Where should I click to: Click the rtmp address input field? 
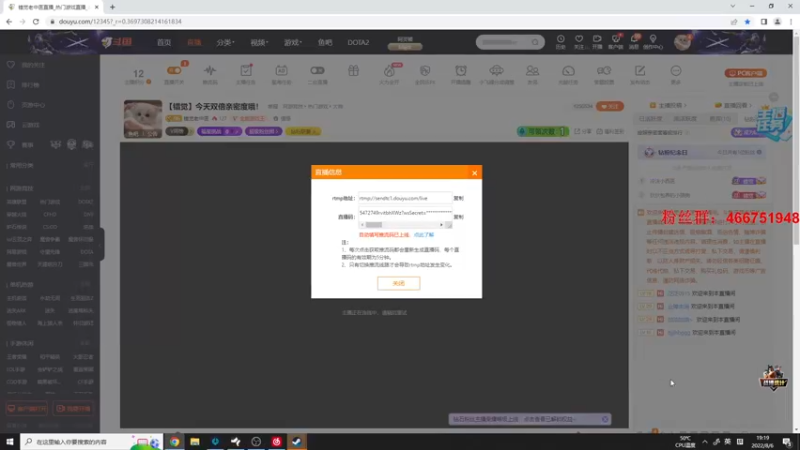[x=405, y=198]
